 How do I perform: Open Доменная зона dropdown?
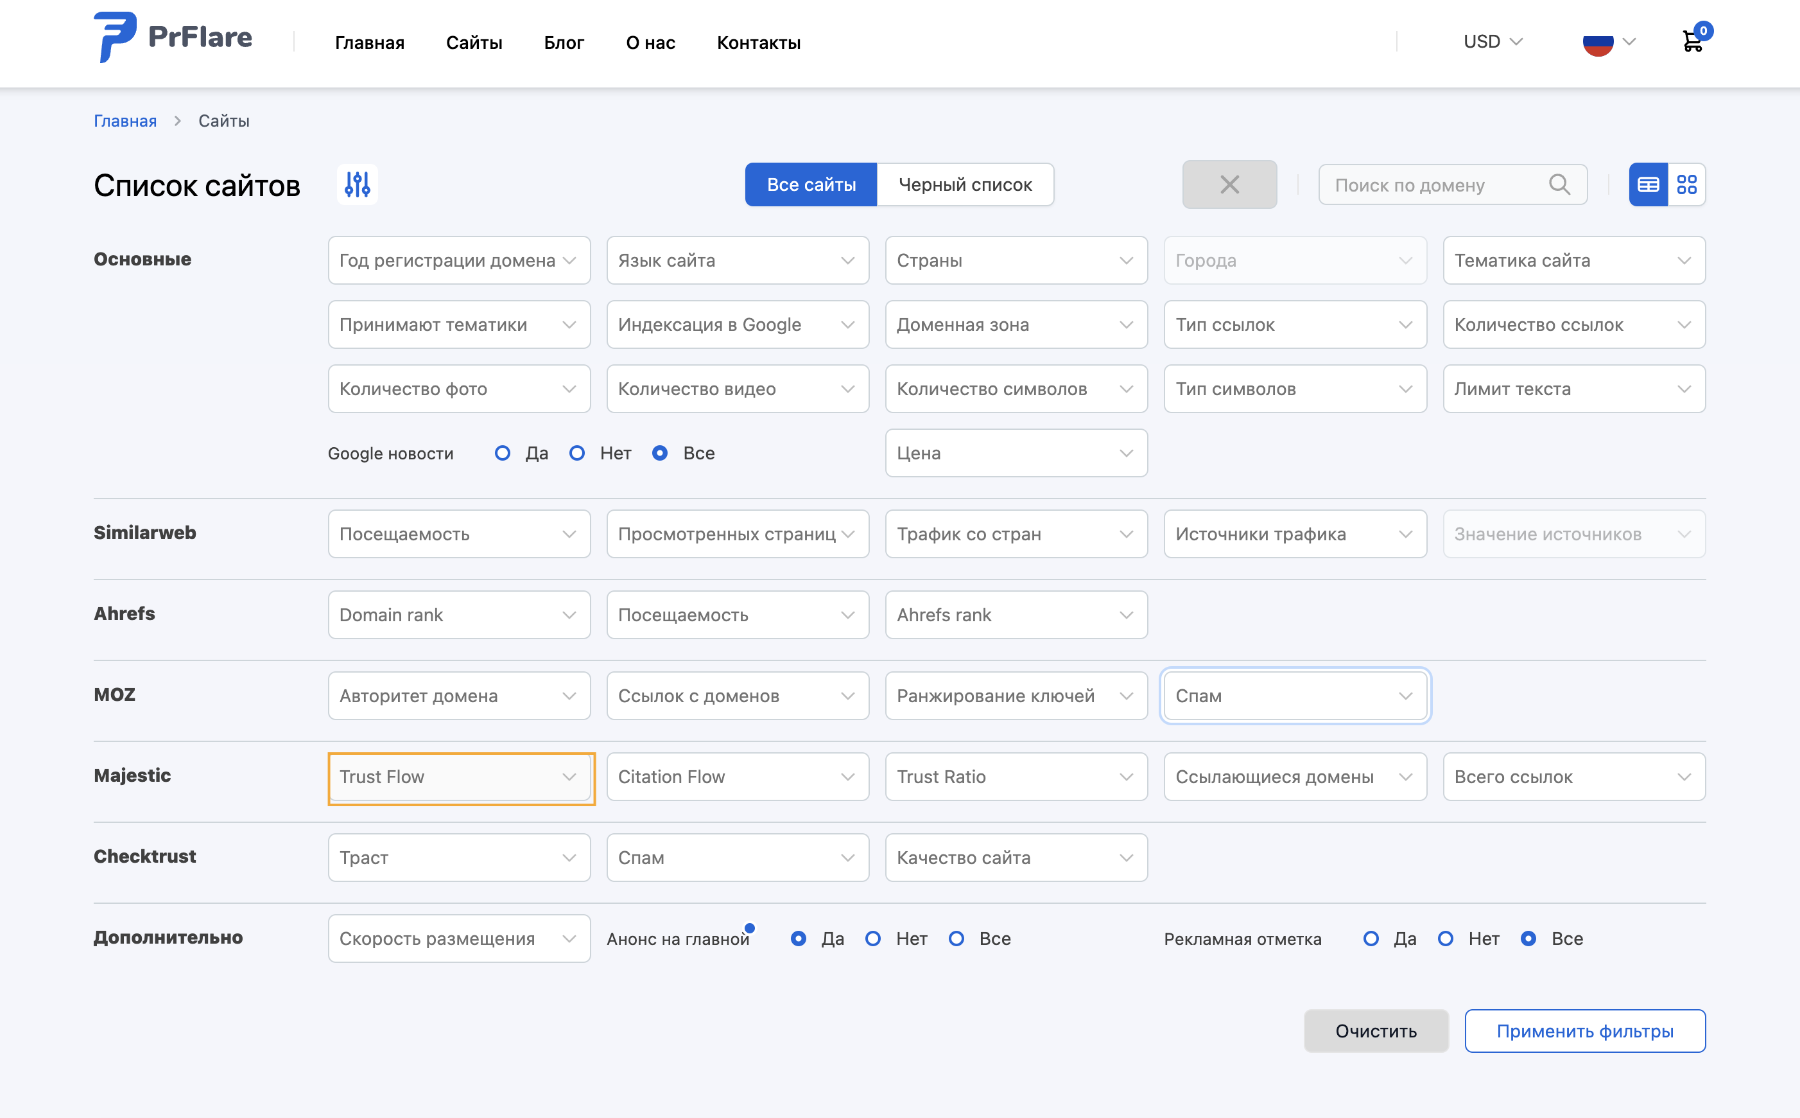(x=1016, y=325)
